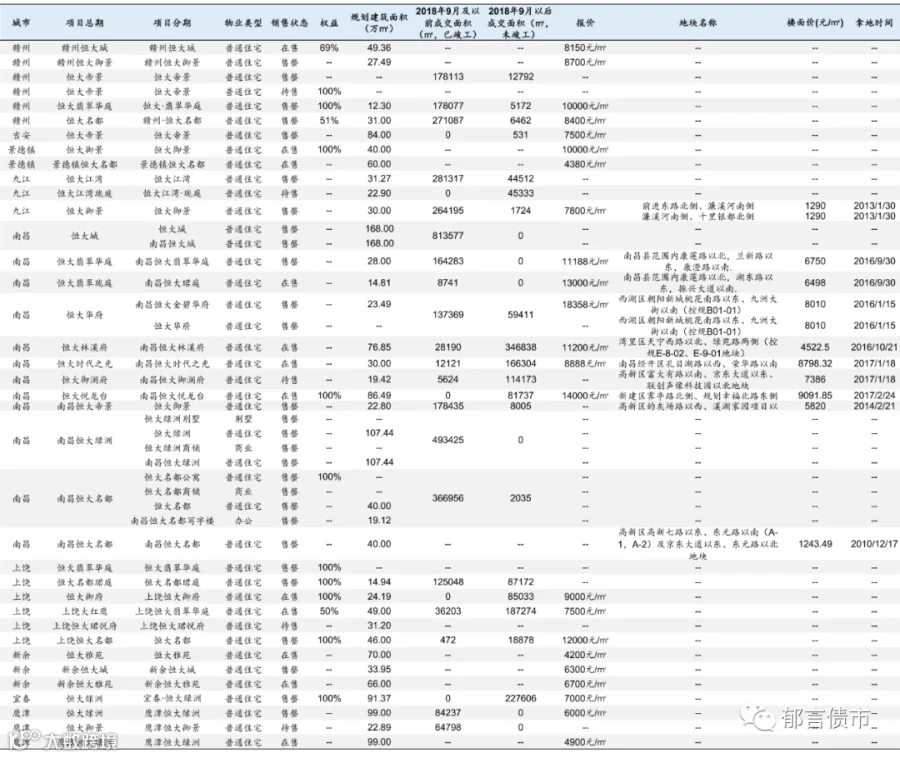Select the 9091.85 floor price cell
This screenshot has width=900, height=758.
click(815, 396)
